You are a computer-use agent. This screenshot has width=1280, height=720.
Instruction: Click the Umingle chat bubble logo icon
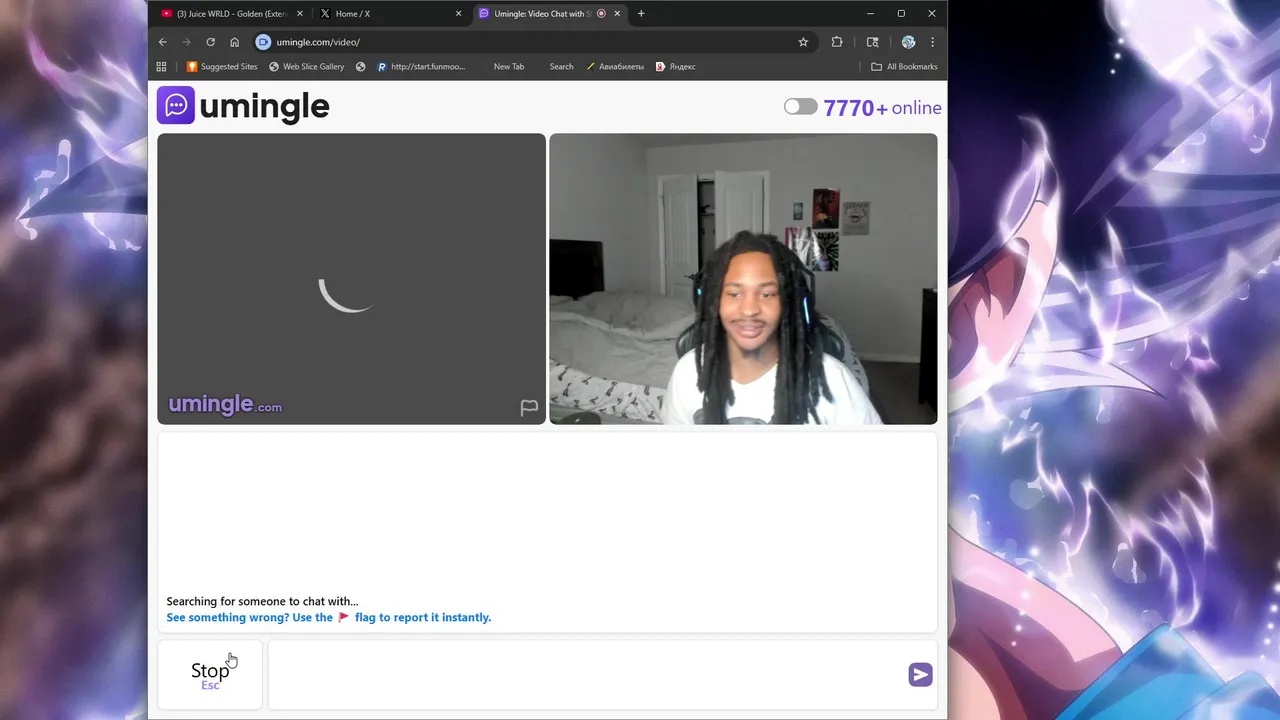pyautogui.click(x=176, y=105)
